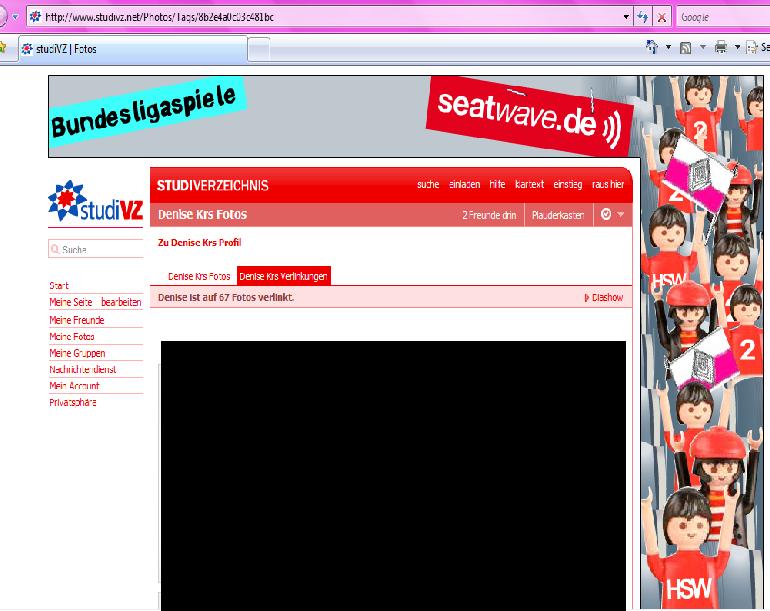Go to Zu Denise Krs Profil link
The height and width of the screenshot is (611, 770).
click(199, 242)
